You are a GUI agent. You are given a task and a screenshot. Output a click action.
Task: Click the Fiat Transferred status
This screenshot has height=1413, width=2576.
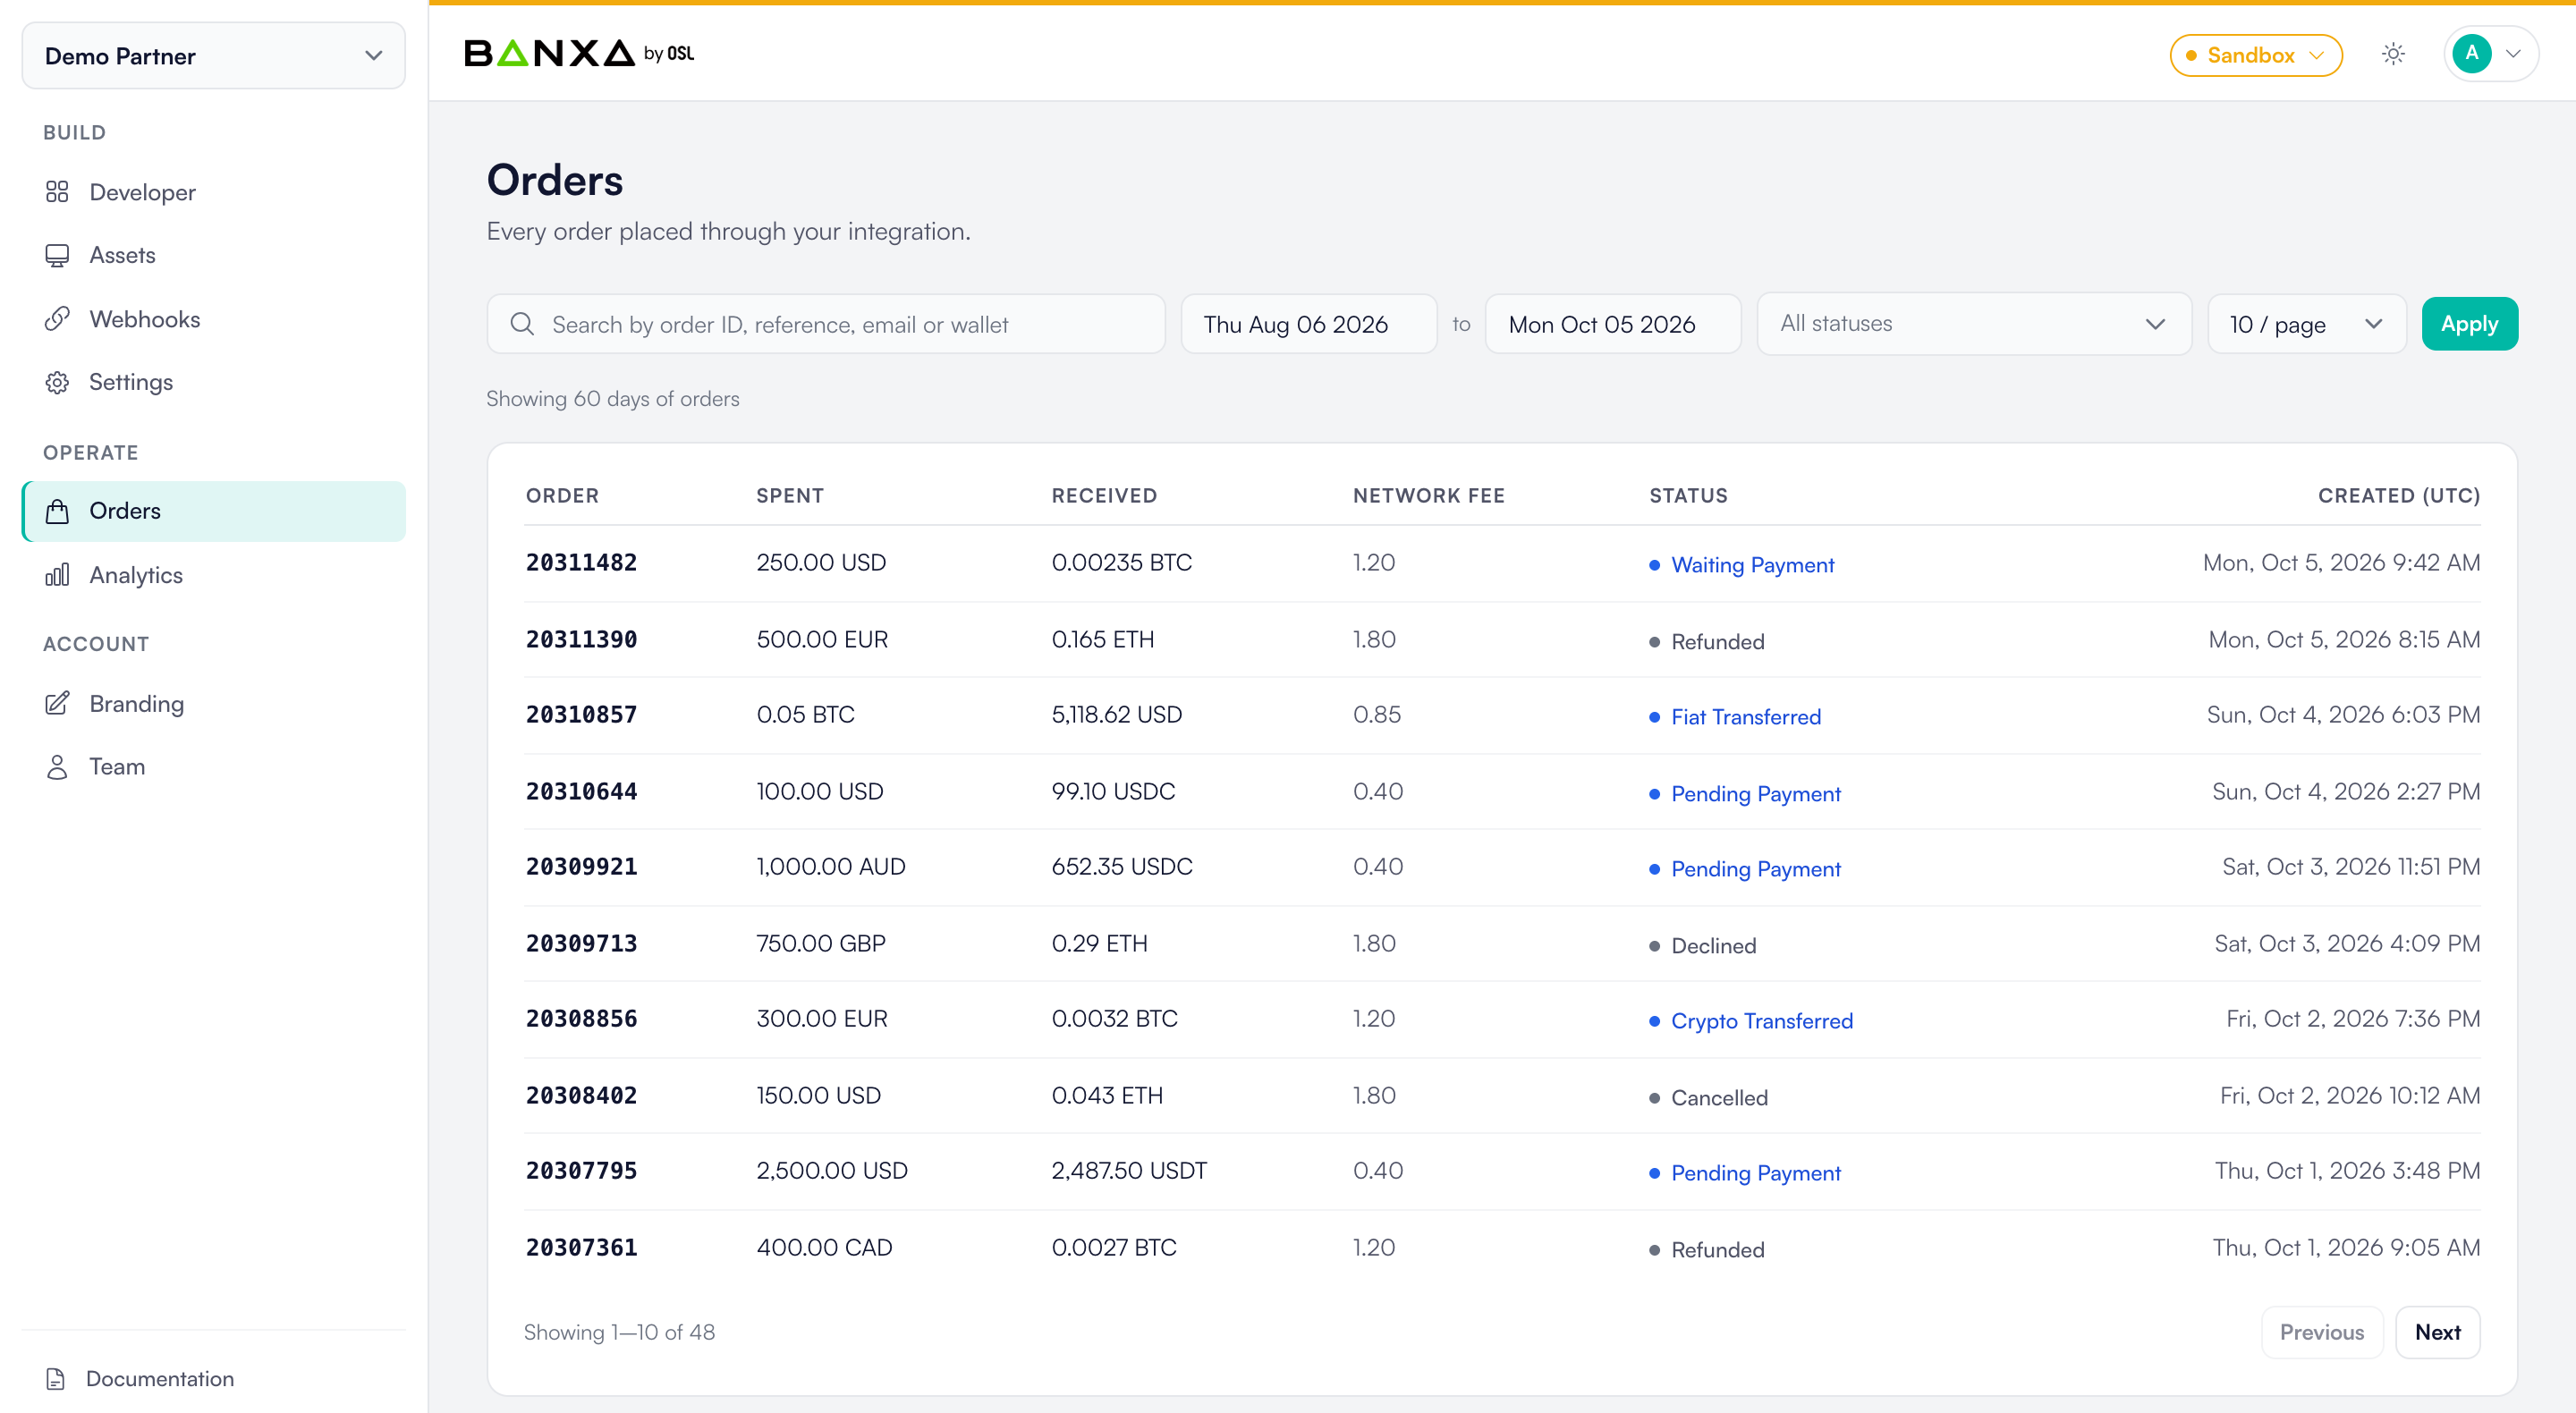[1745, 717]
